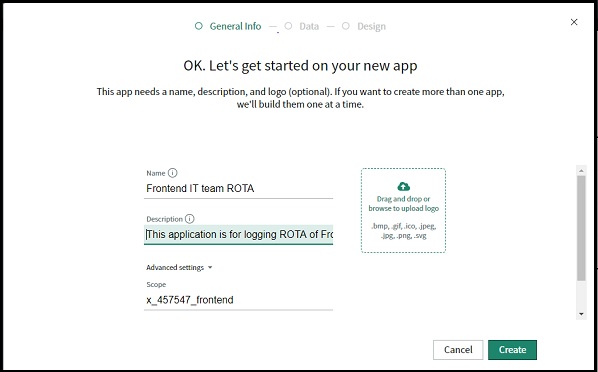Click into the Description text field
The width and height of the screenshot is (598, 372).
[238, 234]
